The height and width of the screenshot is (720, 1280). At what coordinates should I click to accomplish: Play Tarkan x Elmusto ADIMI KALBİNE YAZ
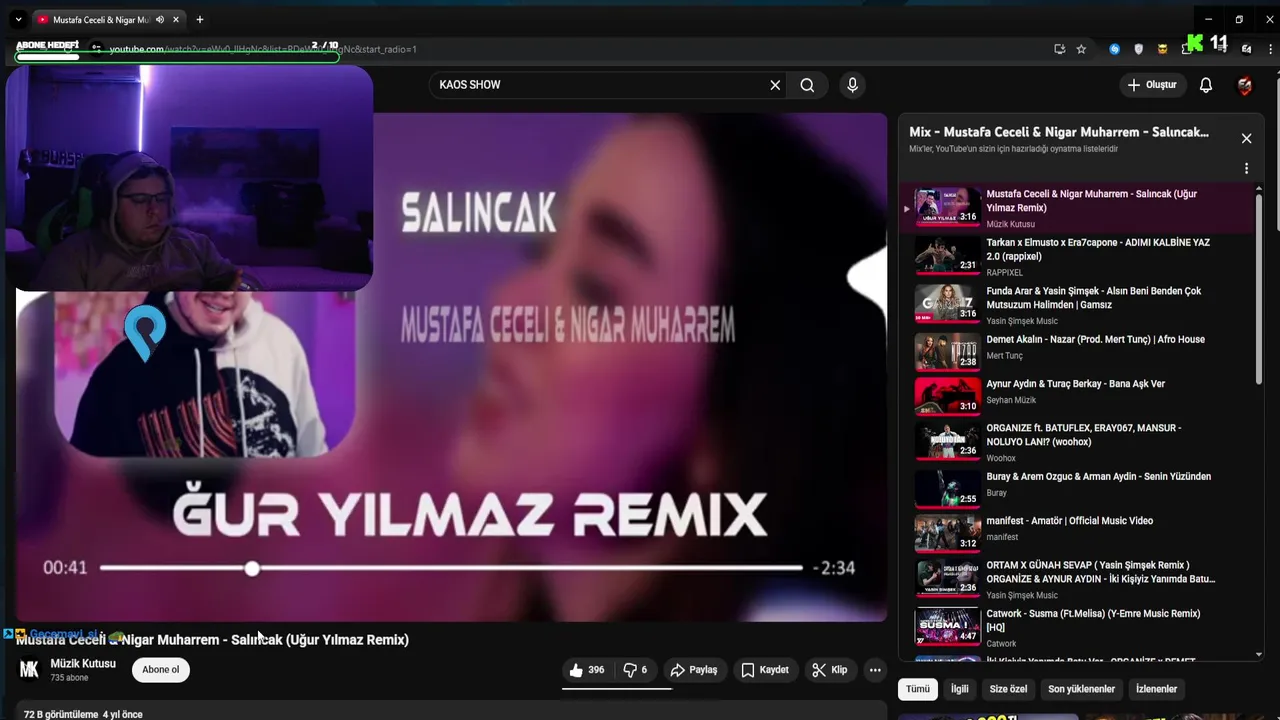click(x=1076, y=256)
